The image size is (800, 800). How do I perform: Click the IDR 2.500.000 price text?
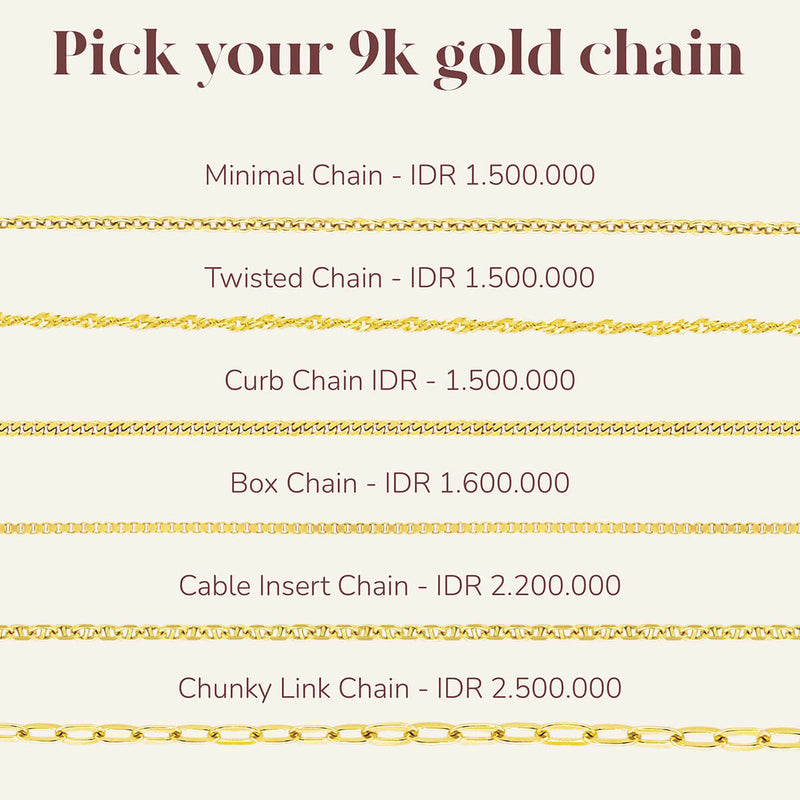tap(529, 688)
